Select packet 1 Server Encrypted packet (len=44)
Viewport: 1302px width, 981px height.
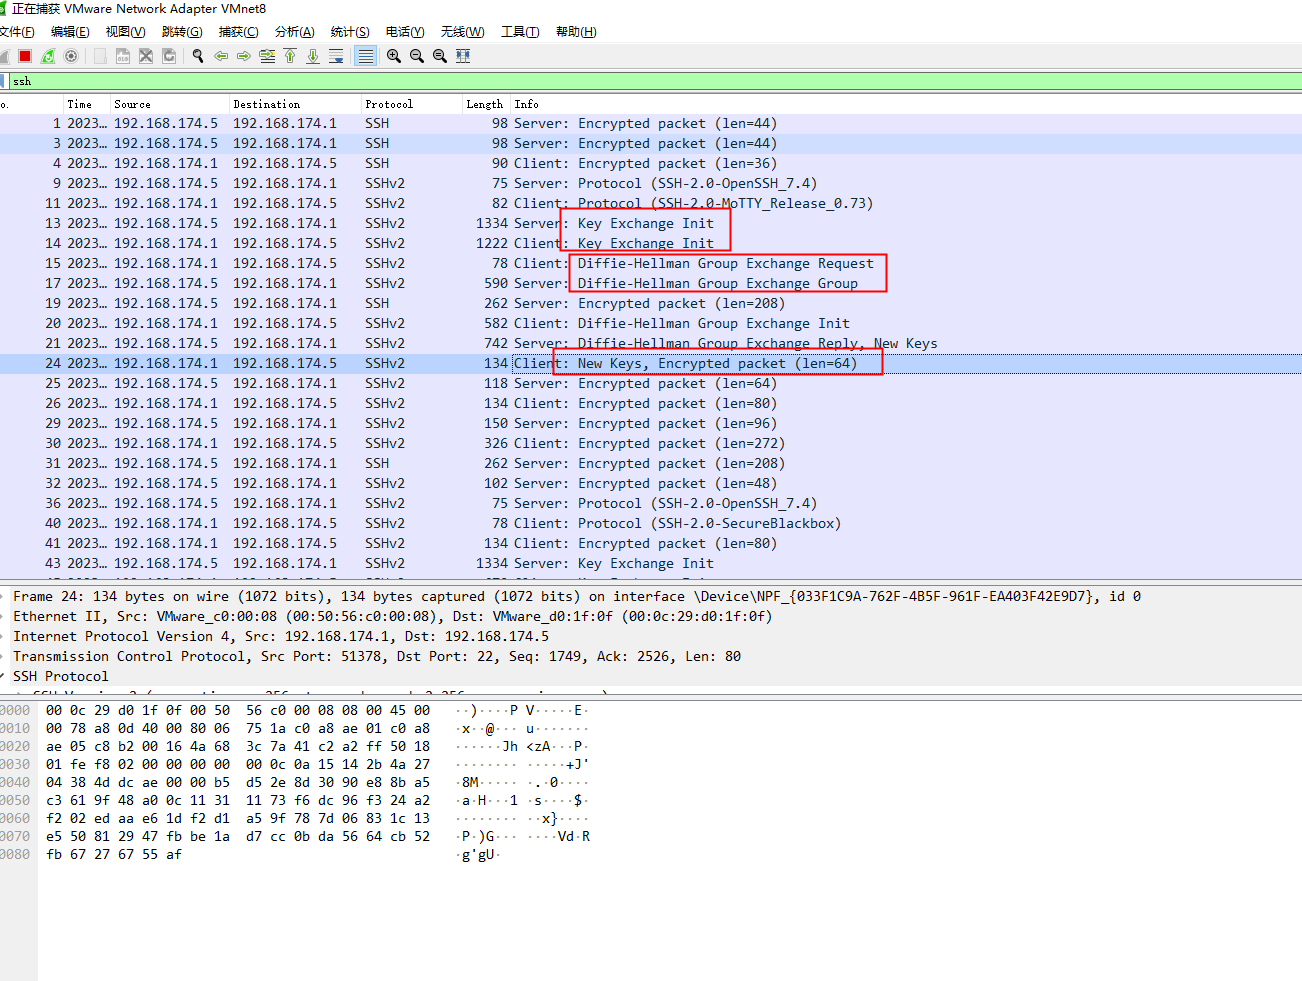coord(651,123)
